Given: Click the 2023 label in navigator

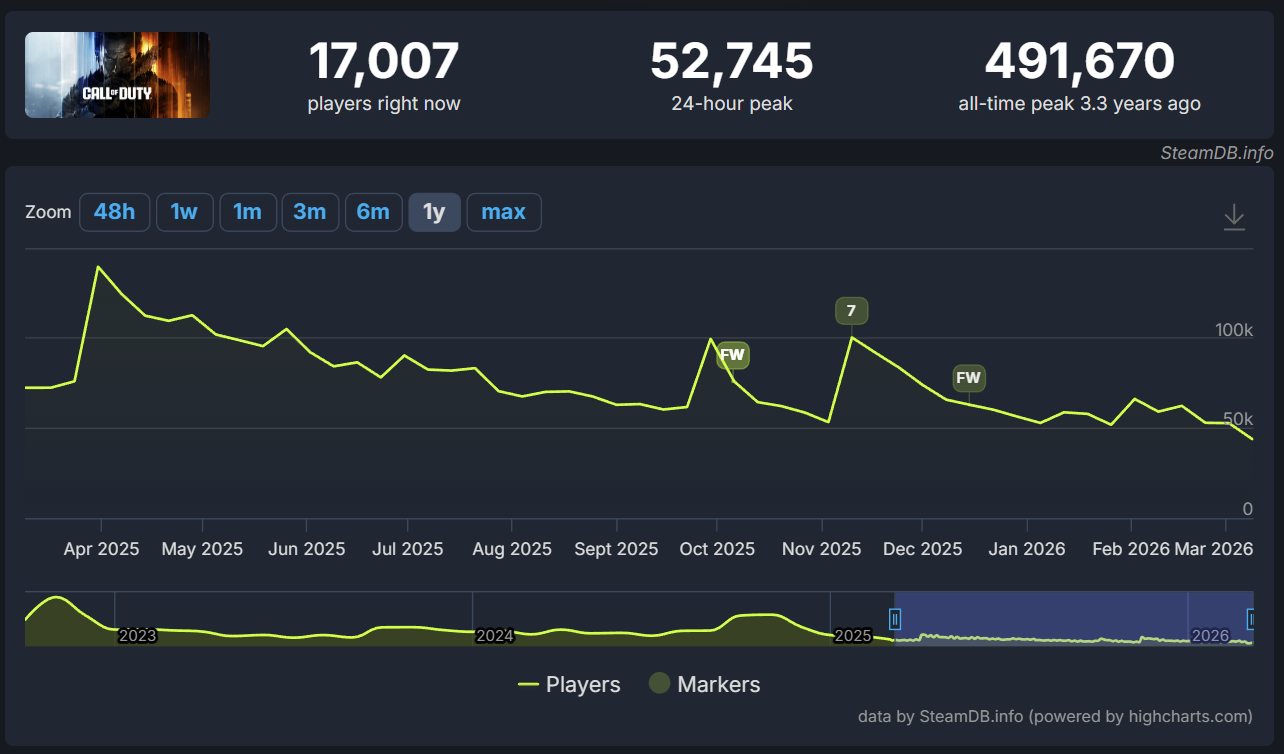Looking at the screenshot, I should 137,636.
